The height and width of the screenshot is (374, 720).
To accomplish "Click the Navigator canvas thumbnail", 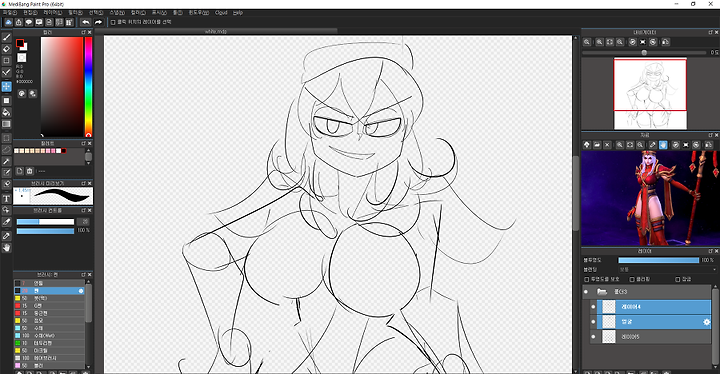I will [650, 94].
